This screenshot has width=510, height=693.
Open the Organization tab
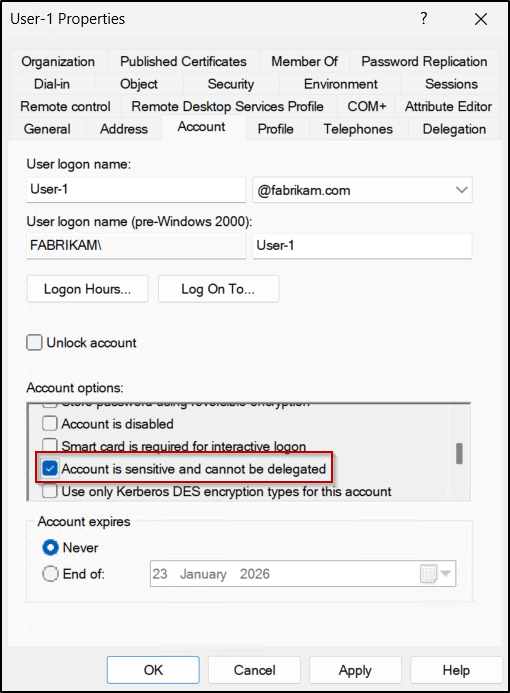coord(58,61)
